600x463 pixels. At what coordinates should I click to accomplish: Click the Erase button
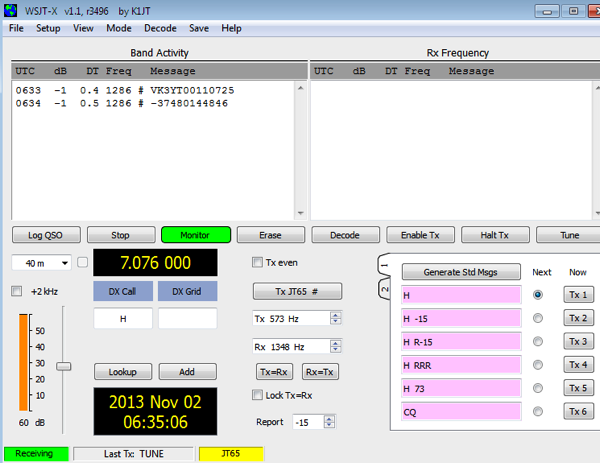point(271,235)
